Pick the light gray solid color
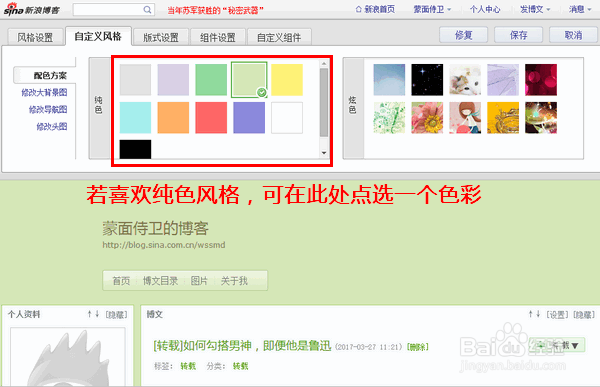 (x=135, y=80)
